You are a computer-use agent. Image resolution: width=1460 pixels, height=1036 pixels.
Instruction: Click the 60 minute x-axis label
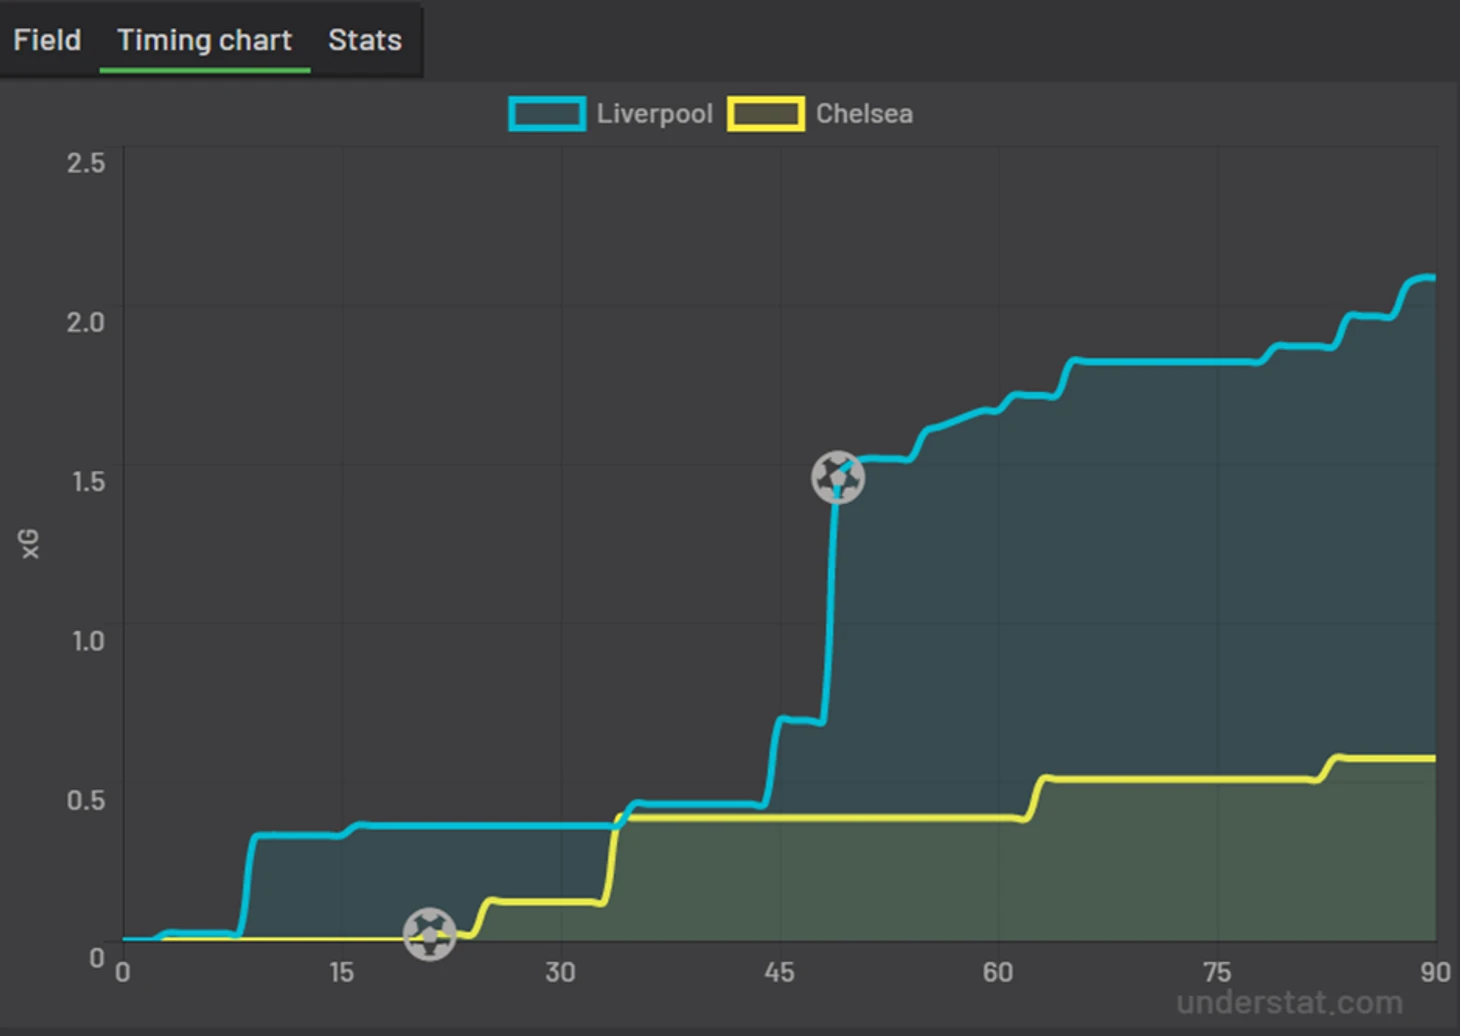tap(997, 972)
